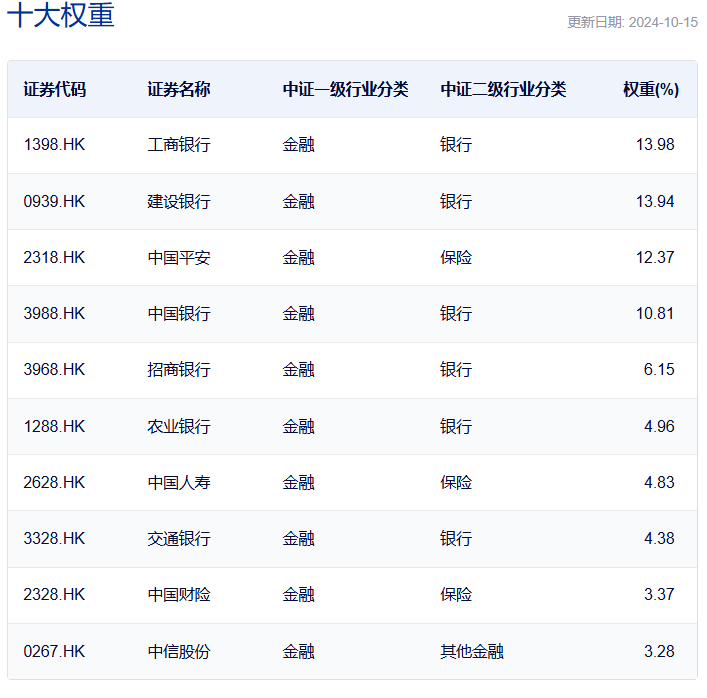Click 金融 in the 中国银行 row
707x698 pixels.
point(298,313)
